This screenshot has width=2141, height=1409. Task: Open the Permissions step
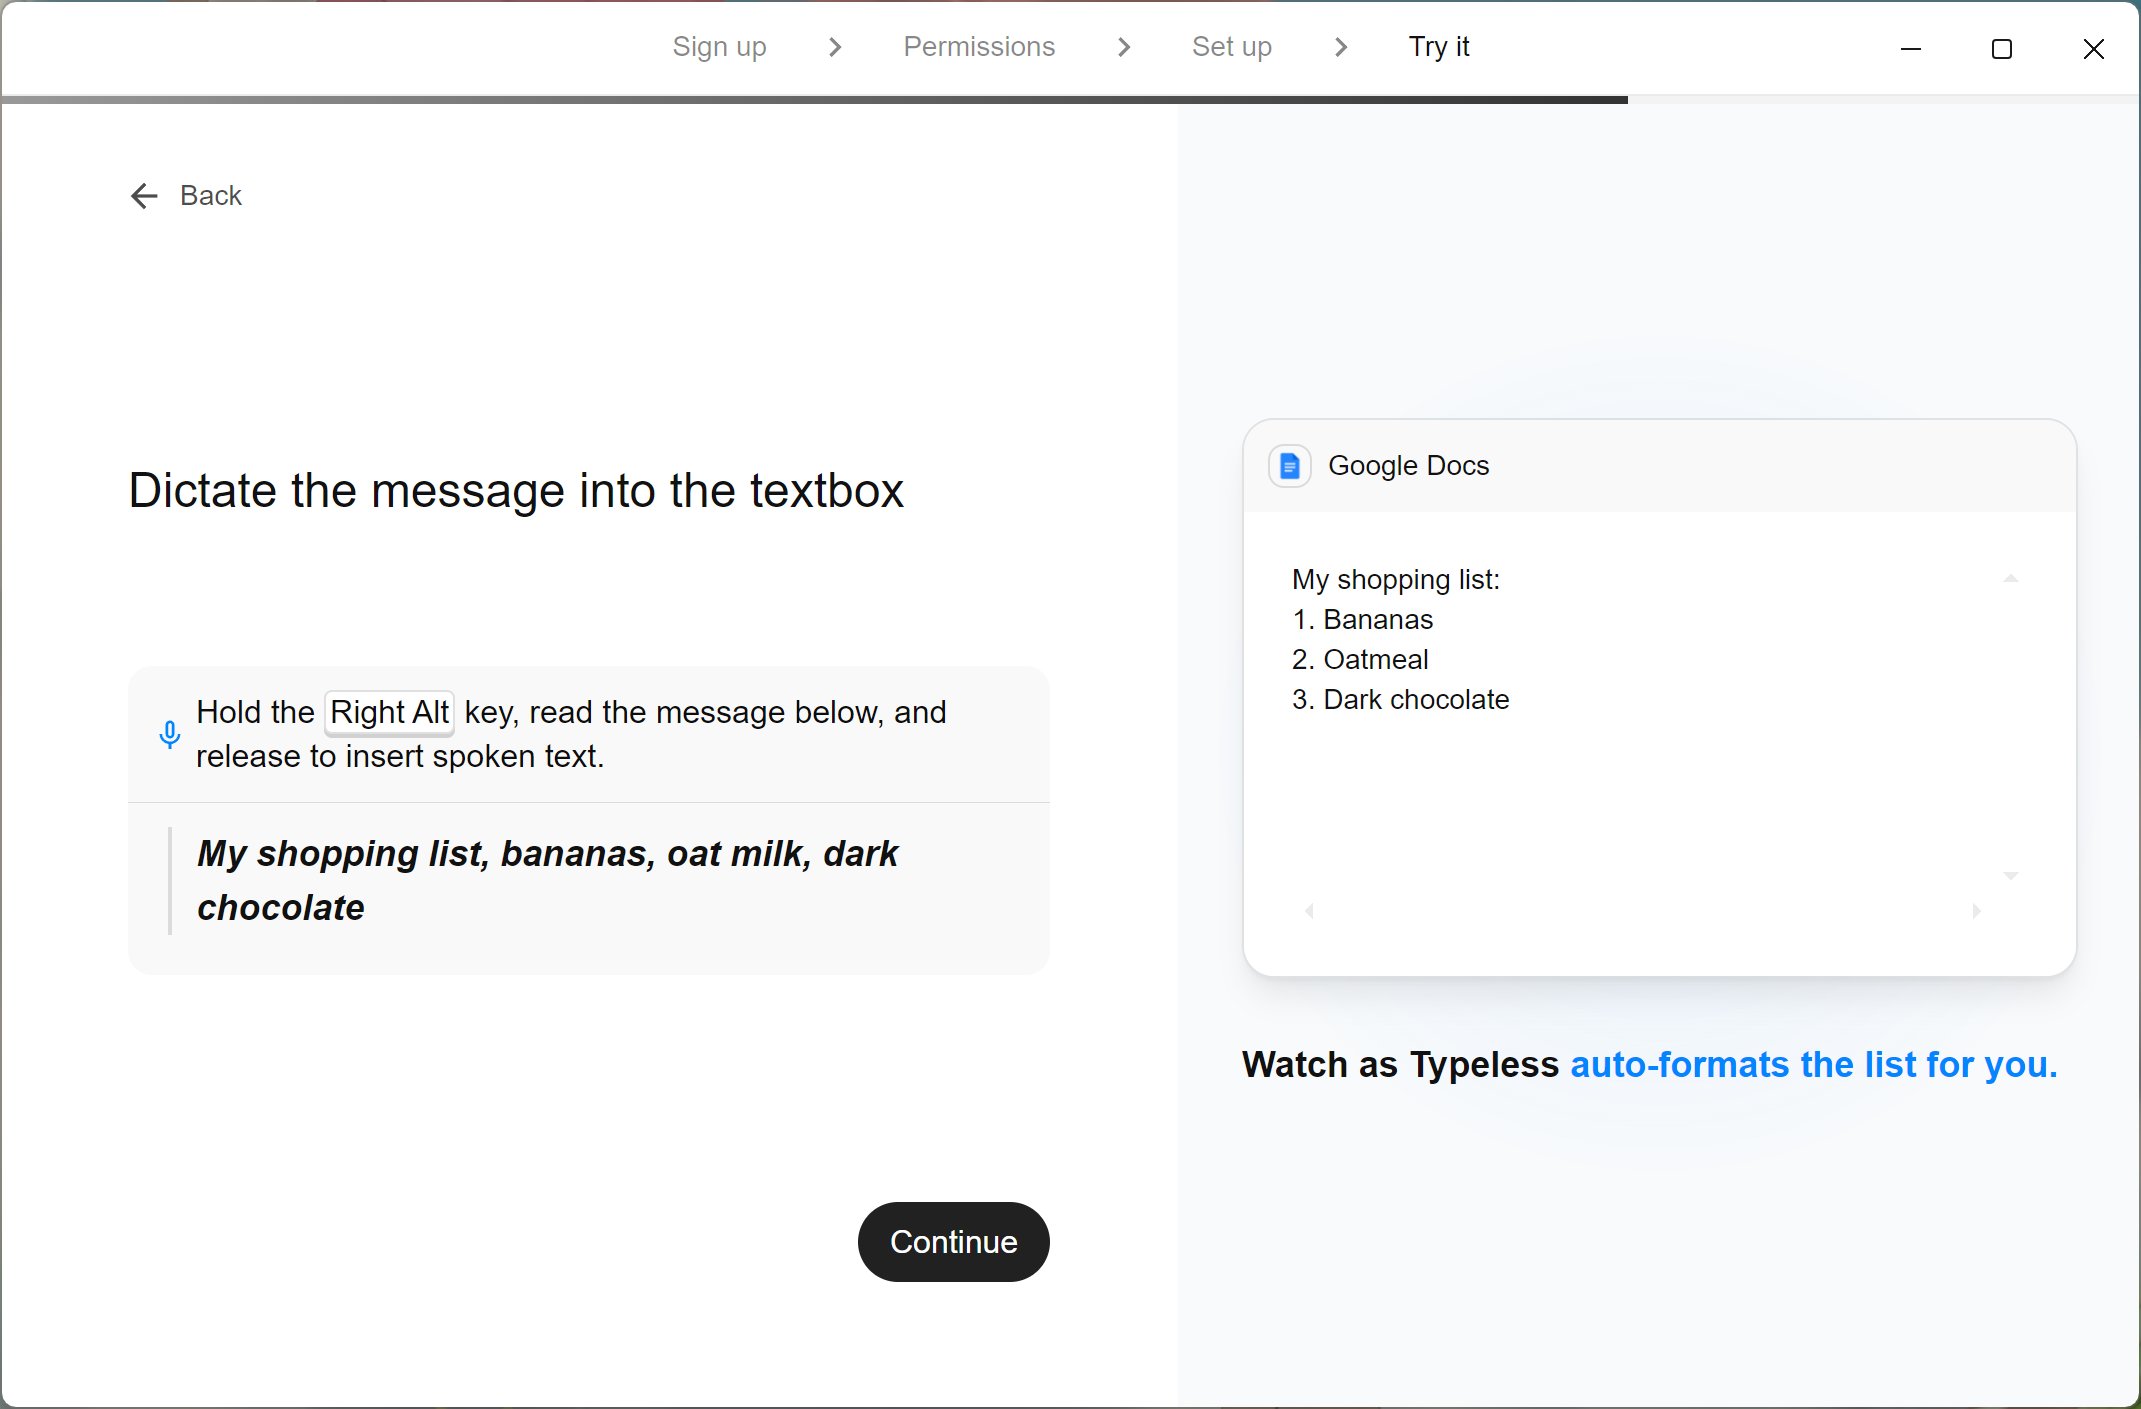[x=978, y=47]
